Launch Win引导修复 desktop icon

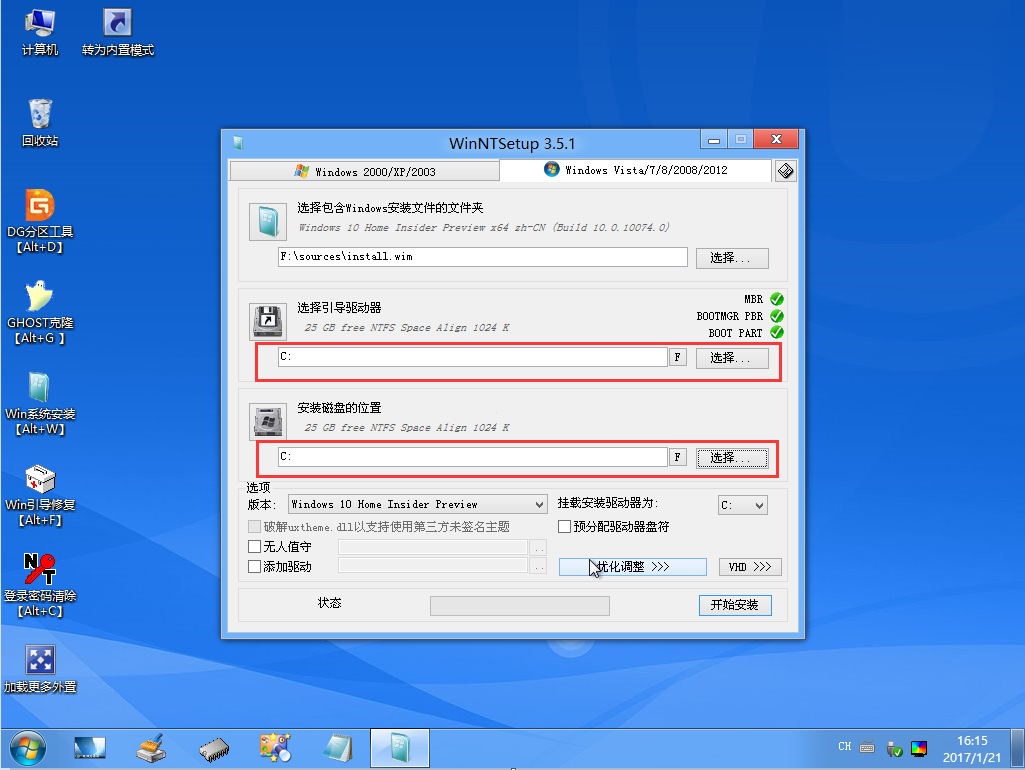click(x=40, y=495)
